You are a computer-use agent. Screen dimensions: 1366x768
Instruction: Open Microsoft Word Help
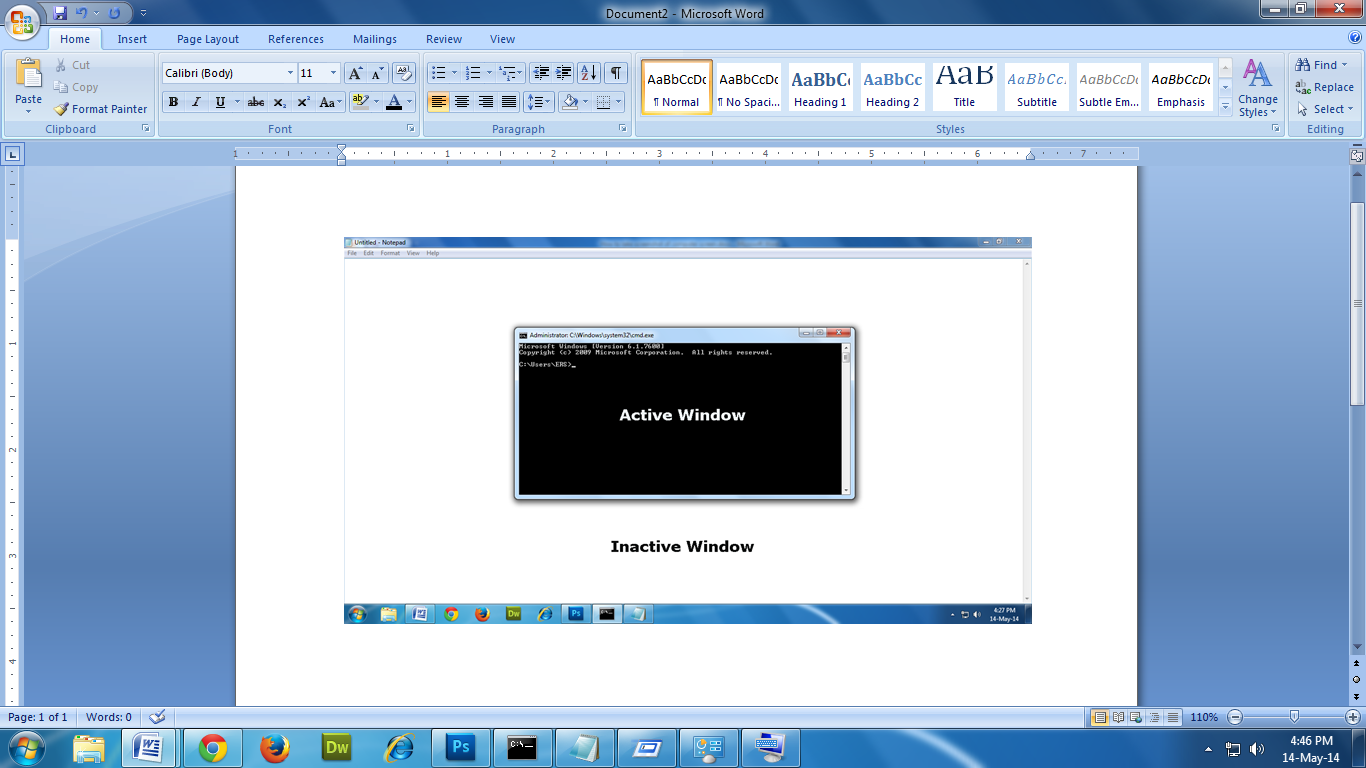point(1356,39)
